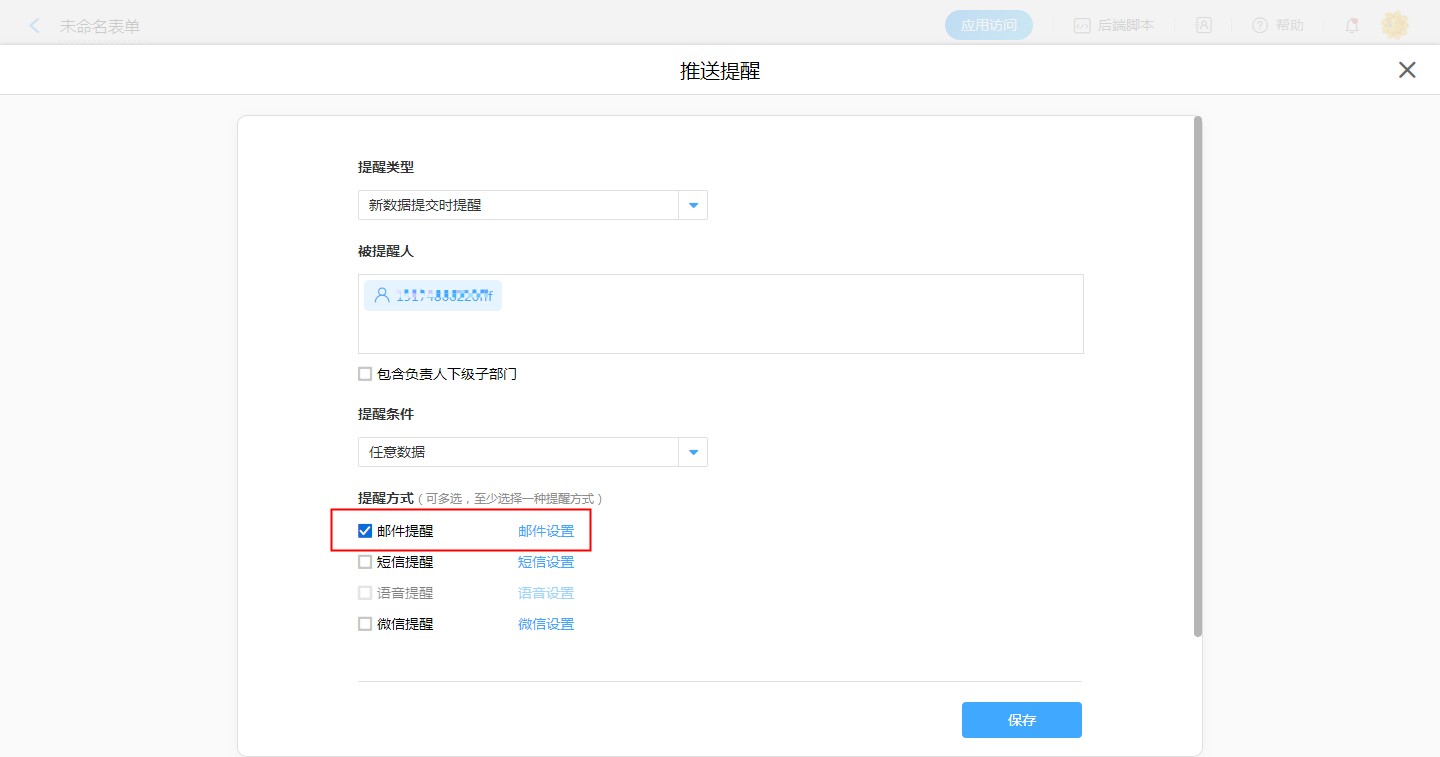Uncheck the 邮件提醒 checkbox
This screenshot has height=757, width=1440.
click(x=365, y=531)
